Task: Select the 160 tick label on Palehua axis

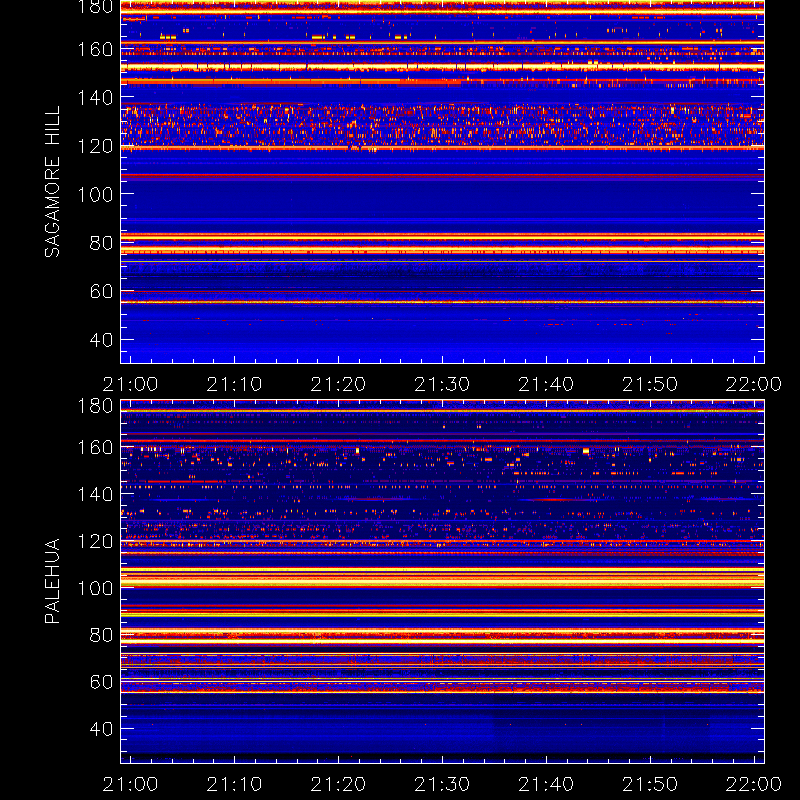Action: click(95, 447)
